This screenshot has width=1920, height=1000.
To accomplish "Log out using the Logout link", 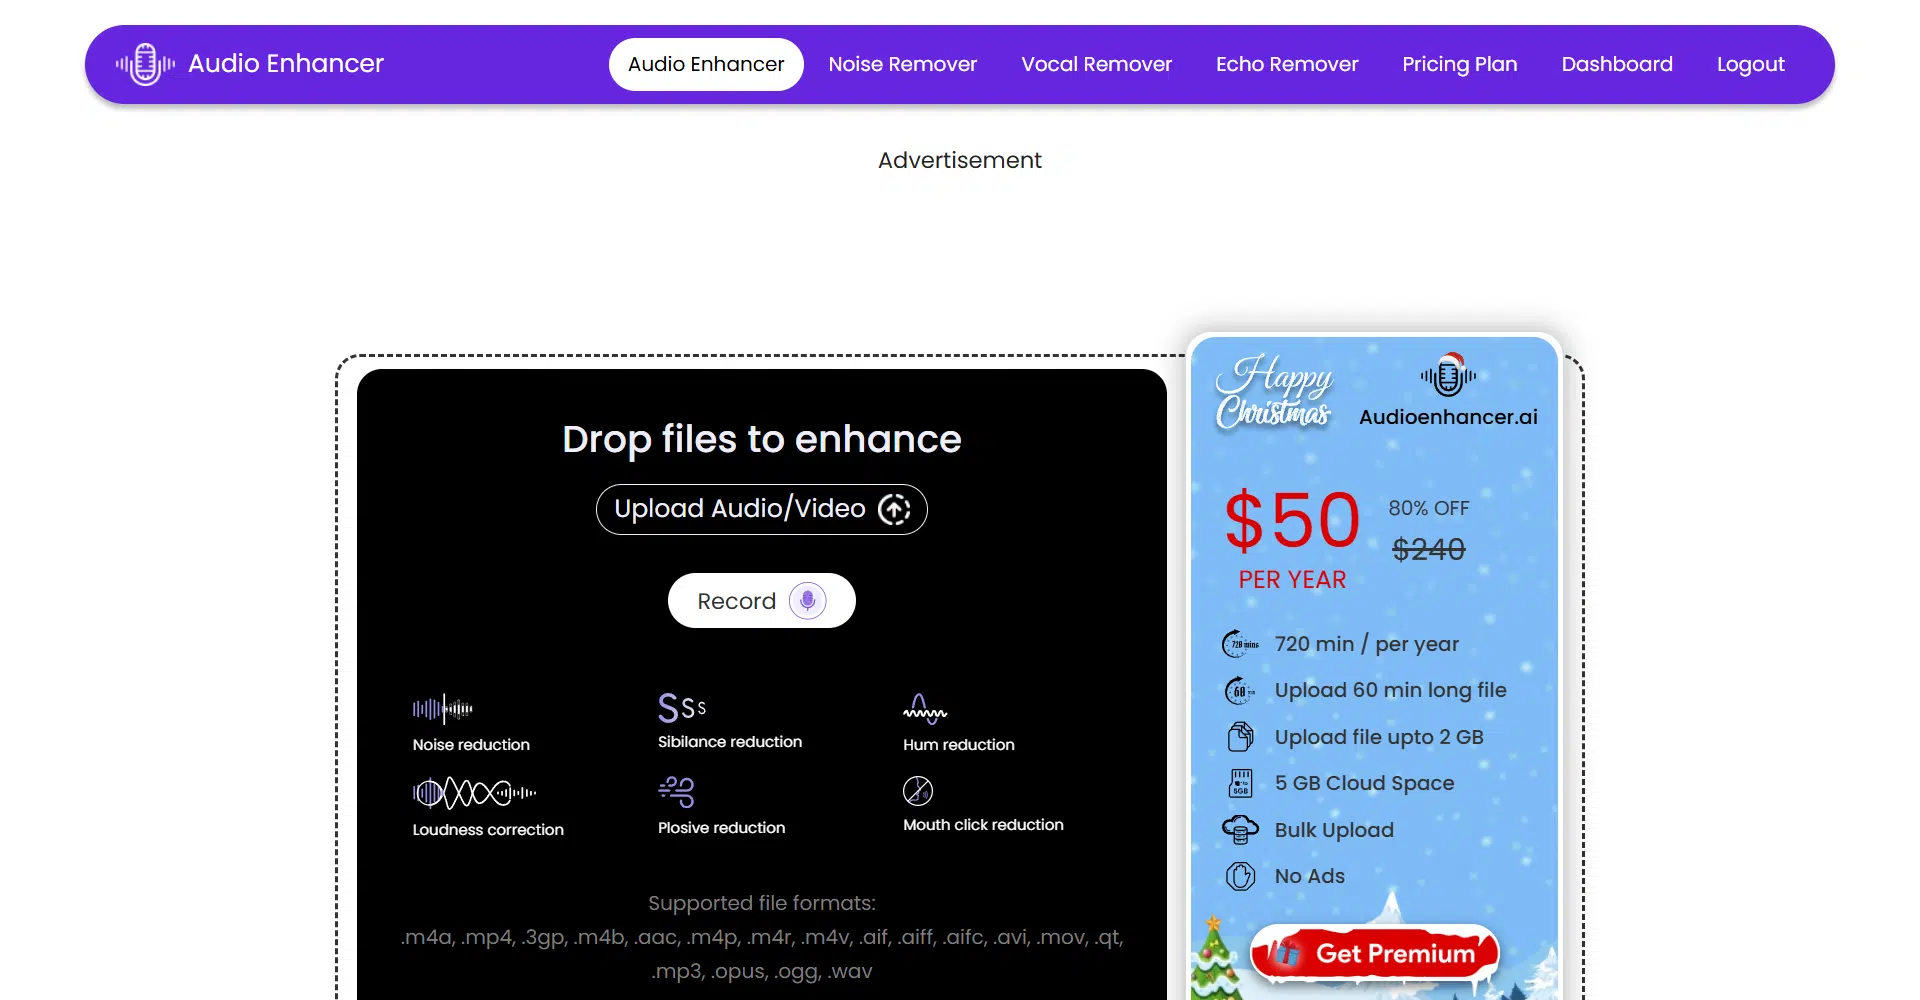I will tap(1750, 64).
